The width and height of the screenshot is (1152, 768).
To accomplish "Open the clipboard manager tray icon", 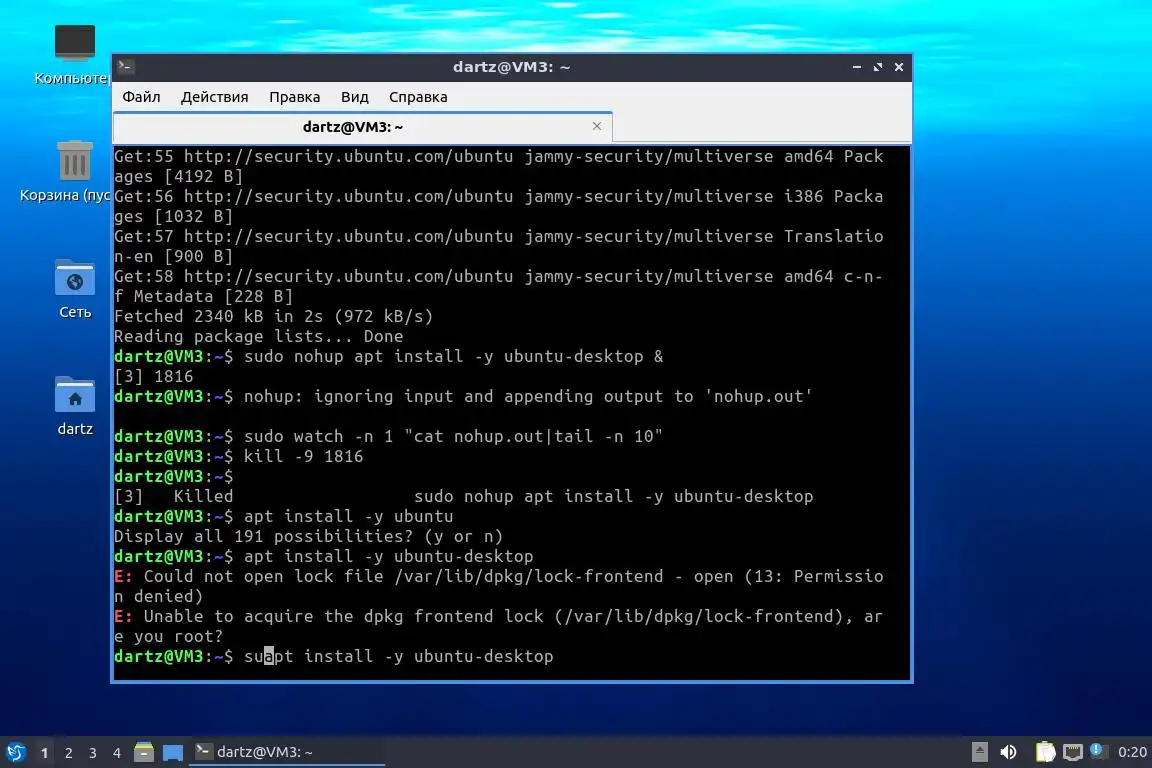I will click(x=1045, y=752).
